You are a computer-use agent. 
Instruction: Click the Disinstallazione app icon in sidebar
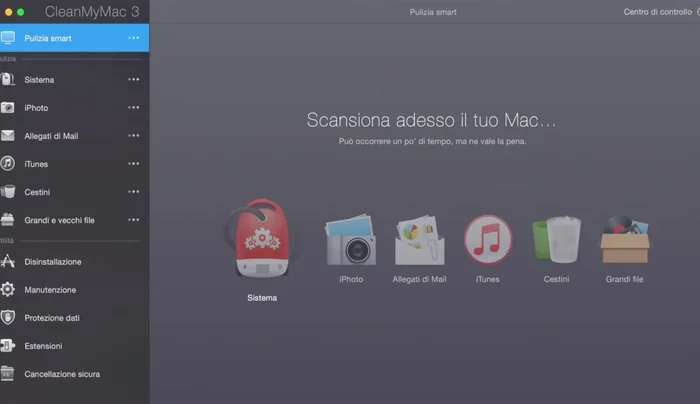(8, 261)
